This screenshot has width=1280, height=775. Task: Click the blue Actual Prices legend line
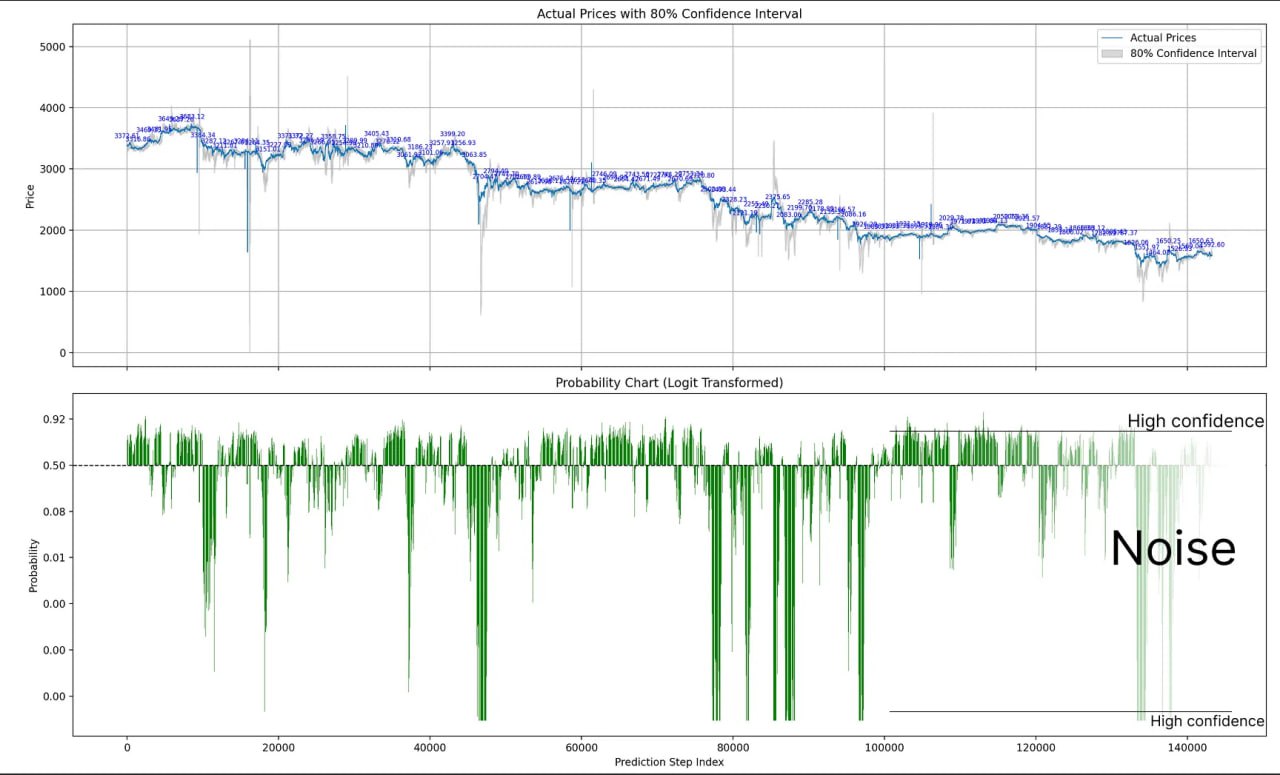coord(1111,38)
